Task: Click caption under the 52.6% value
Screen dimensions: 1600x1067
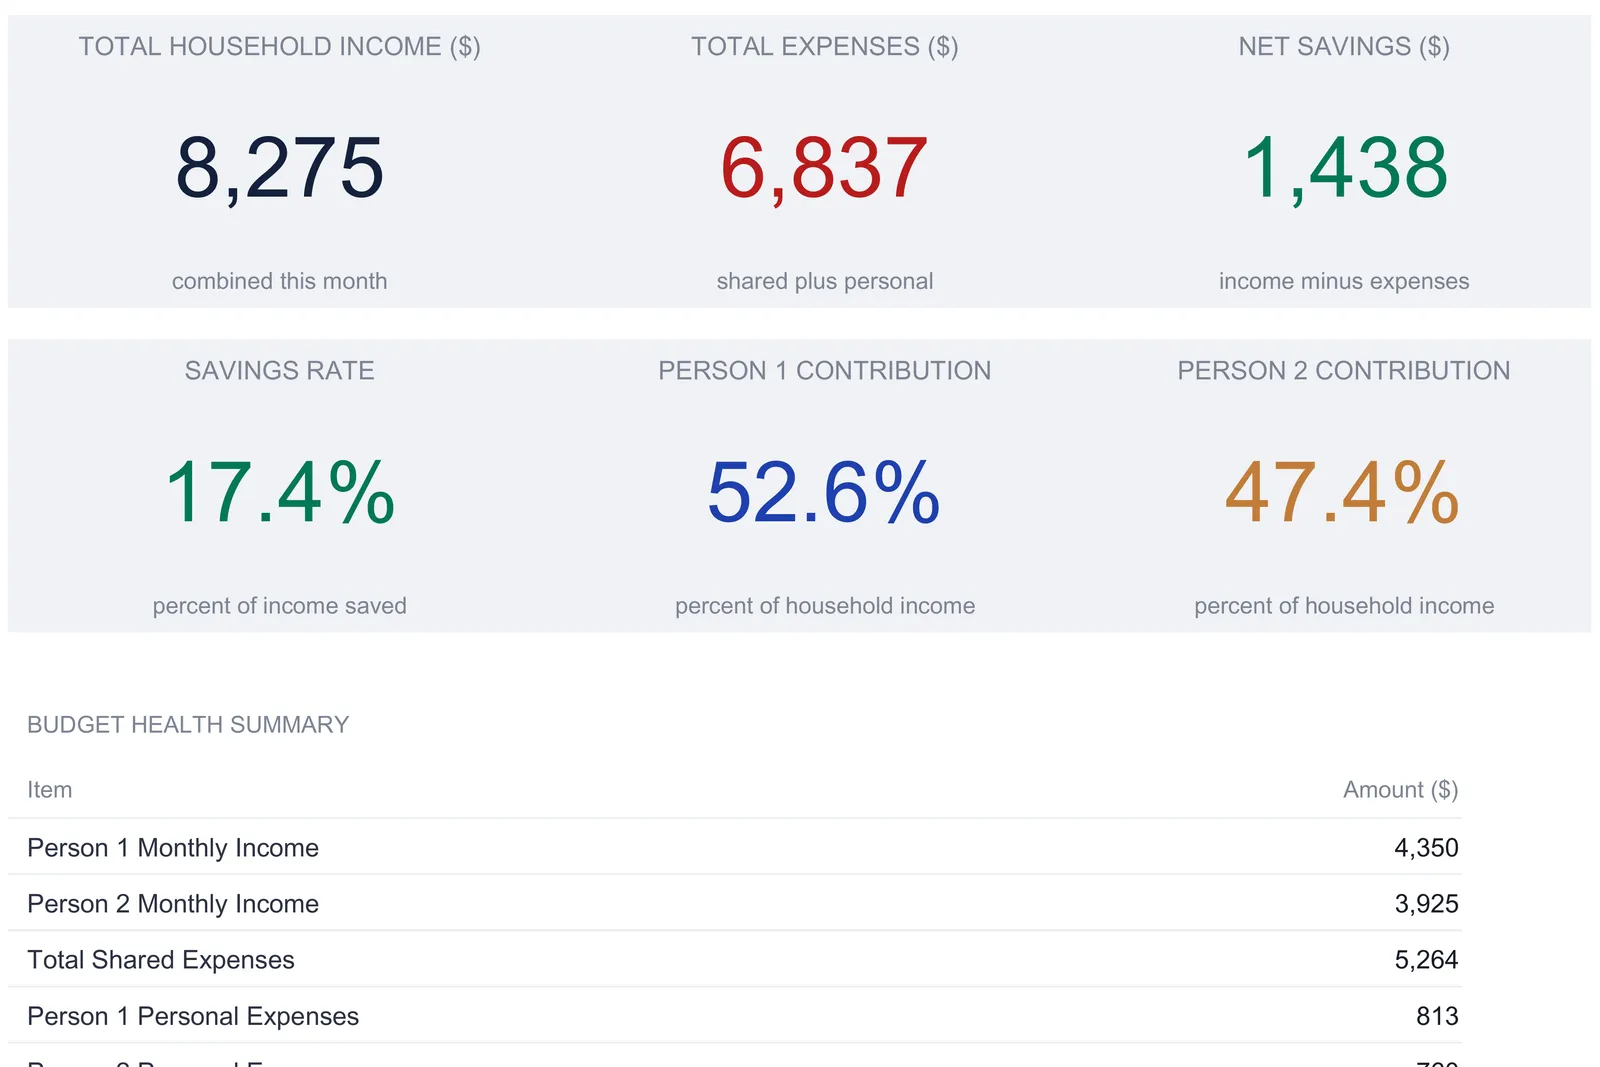Action: pos(825,606)
